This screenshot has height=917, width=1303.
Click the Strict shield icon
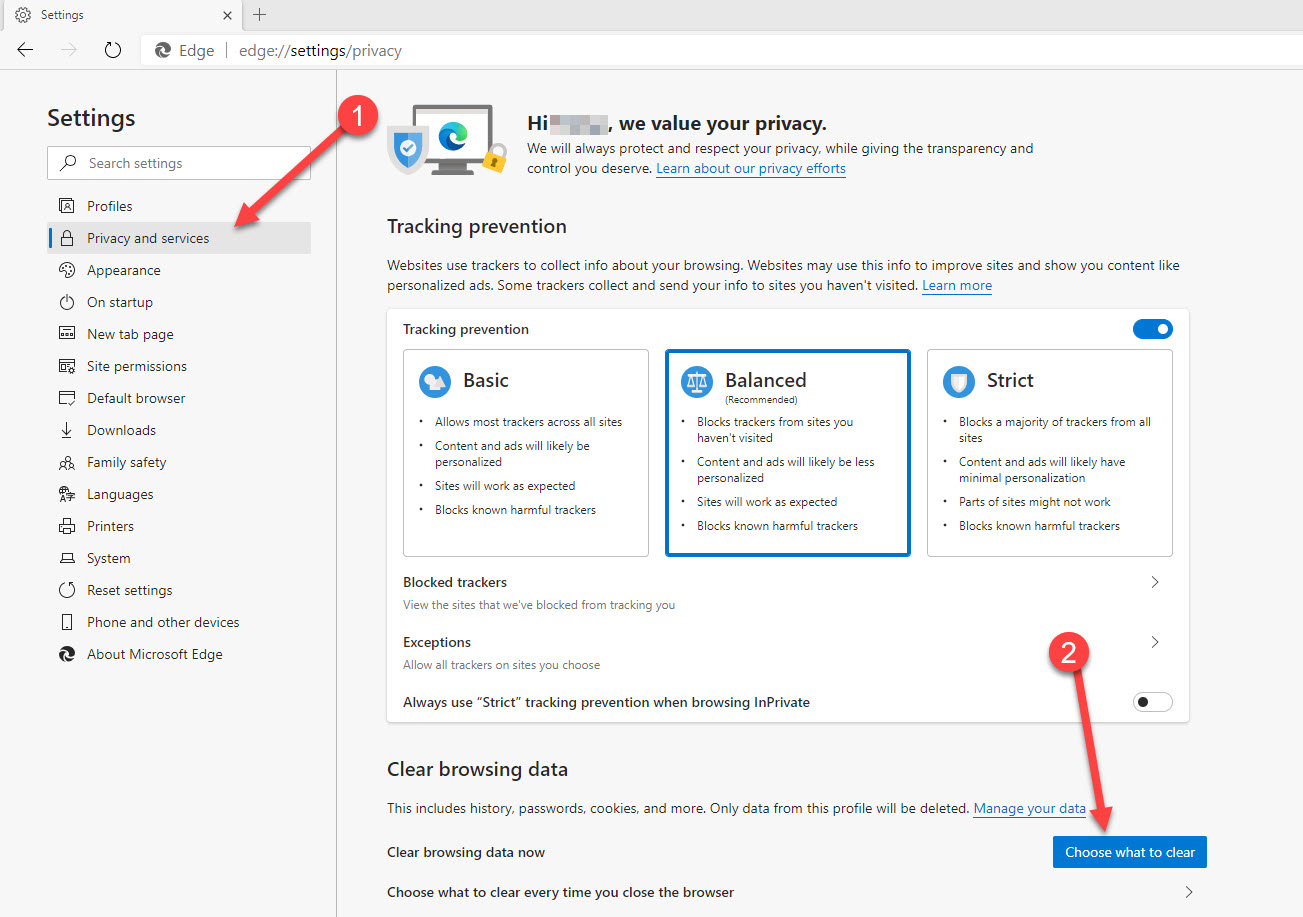(x=959, y=381)
